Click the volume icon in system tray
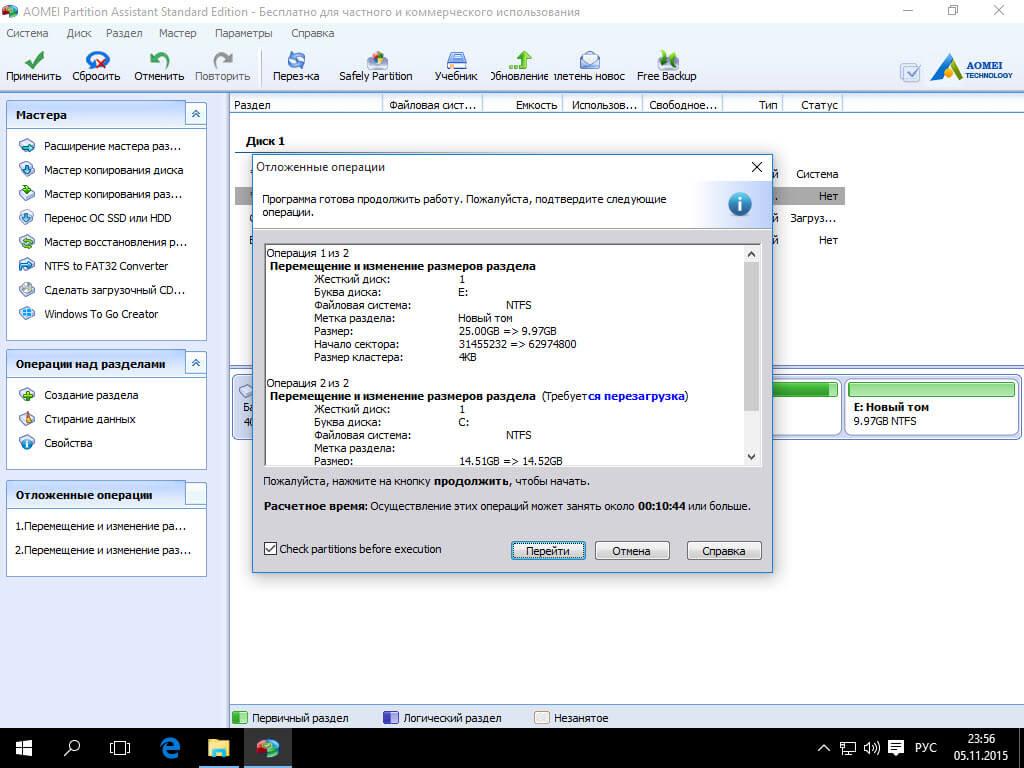Viewport: 1024px width, 768px height. (x=871, y=748)
